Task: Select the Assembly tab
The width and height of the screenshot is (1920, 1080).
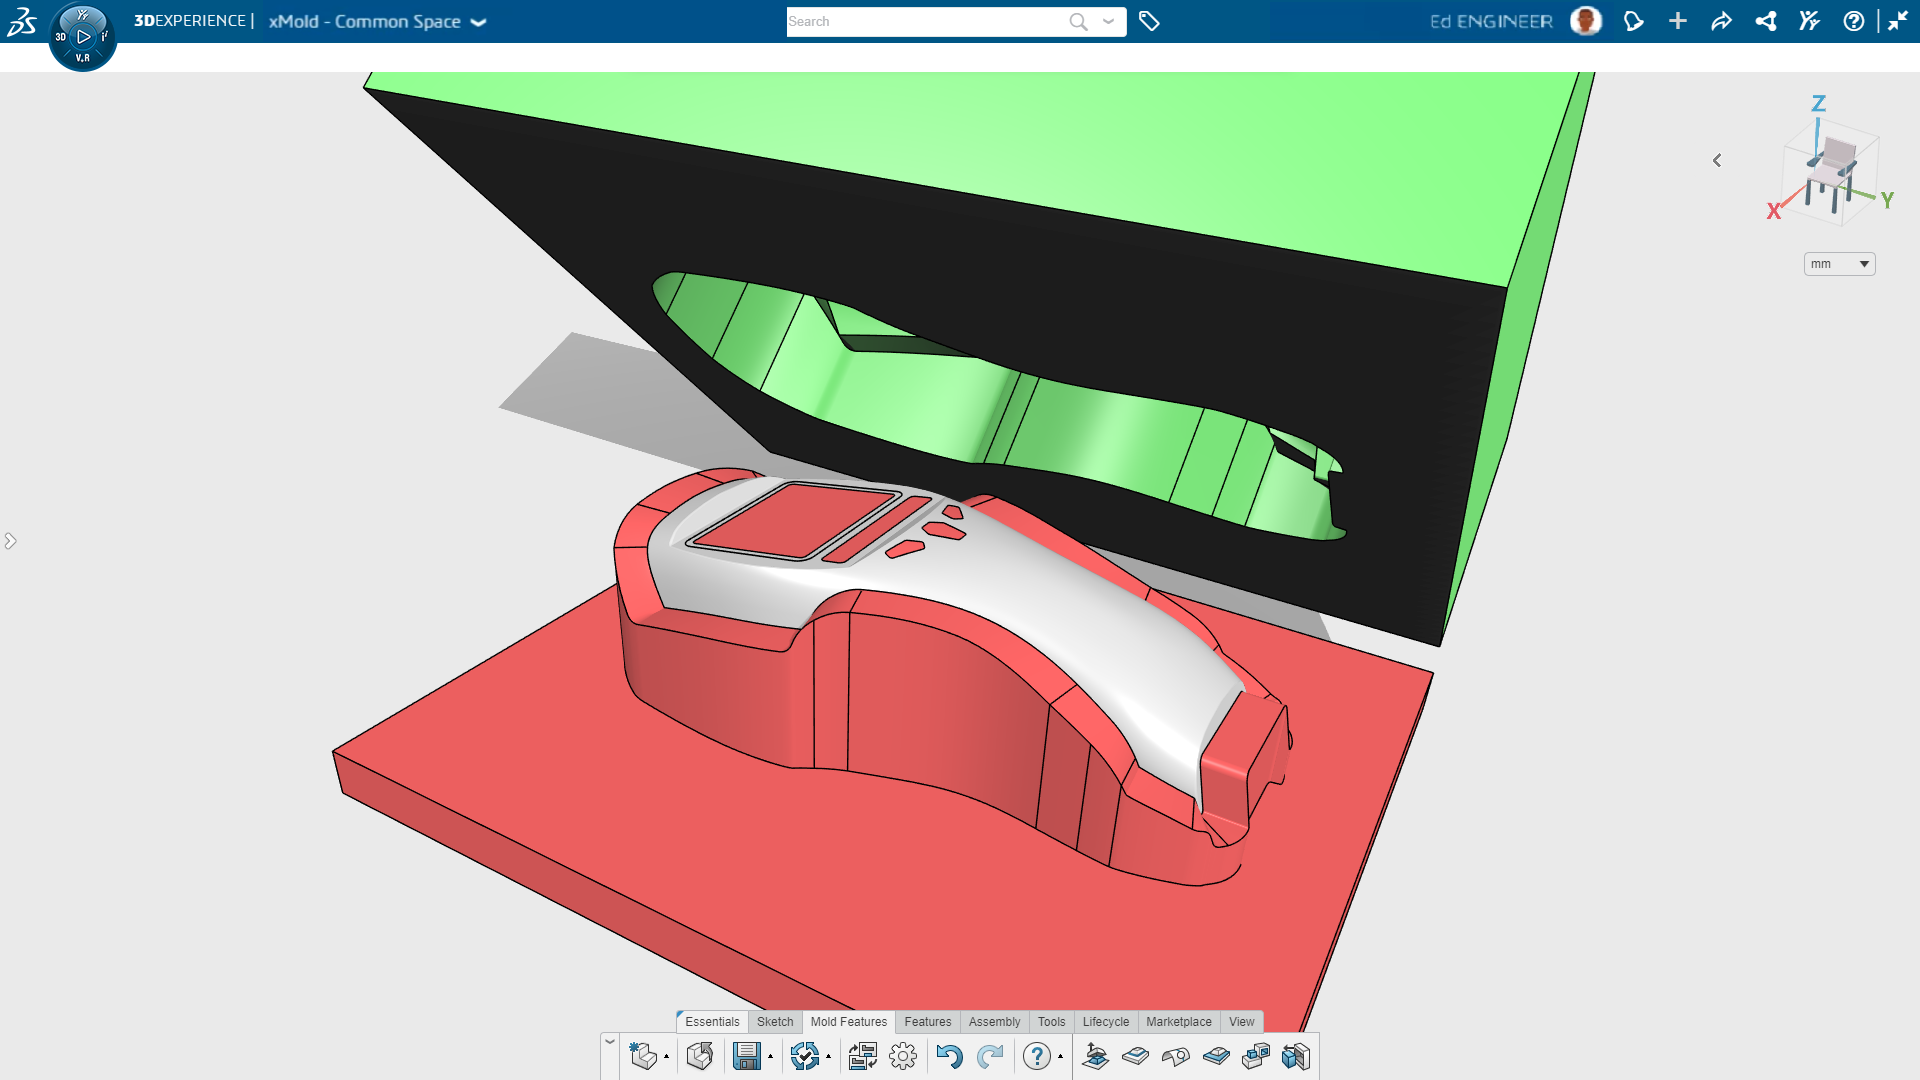Action: (x=994, y=1021)
